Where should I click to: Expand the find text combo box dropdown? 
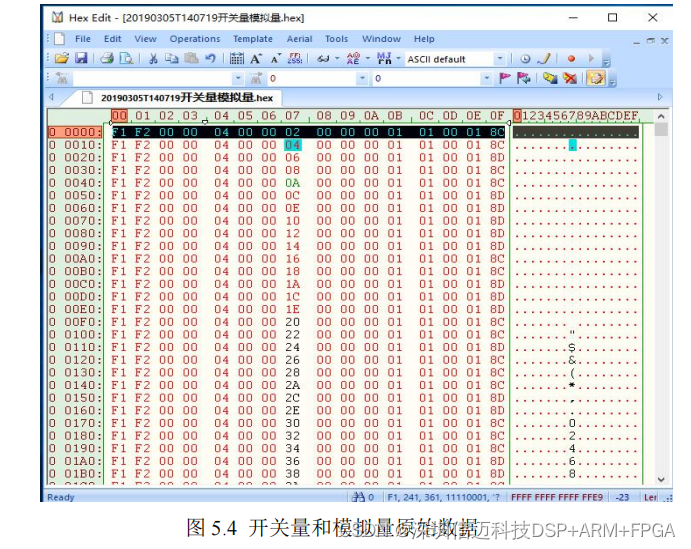(237, 78)
